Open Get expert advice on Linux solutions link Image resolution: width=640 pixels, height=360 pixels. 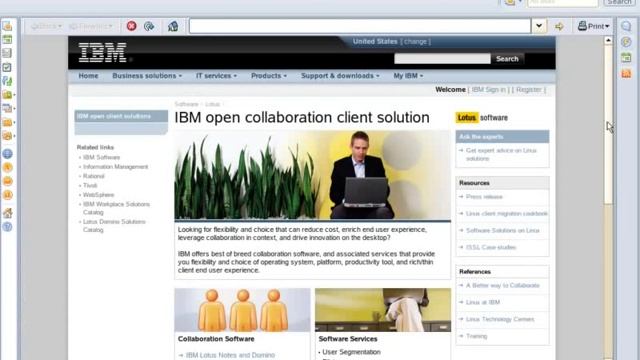[x=501, y=154]
